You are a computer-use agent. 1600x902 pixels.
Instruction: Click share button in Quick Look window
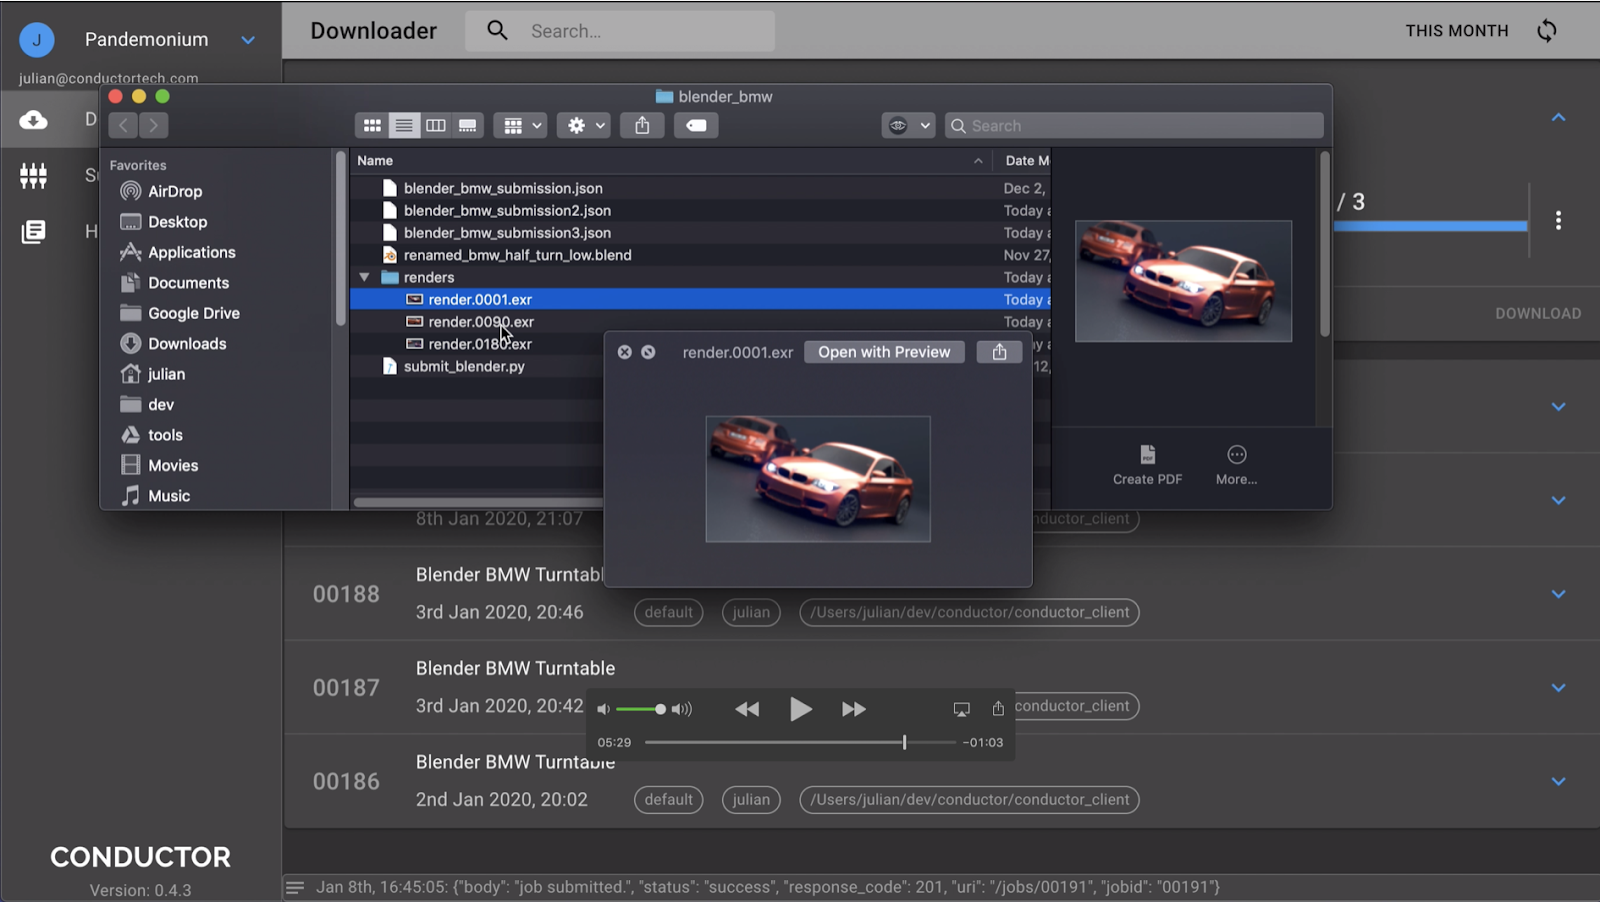(999, 352)
